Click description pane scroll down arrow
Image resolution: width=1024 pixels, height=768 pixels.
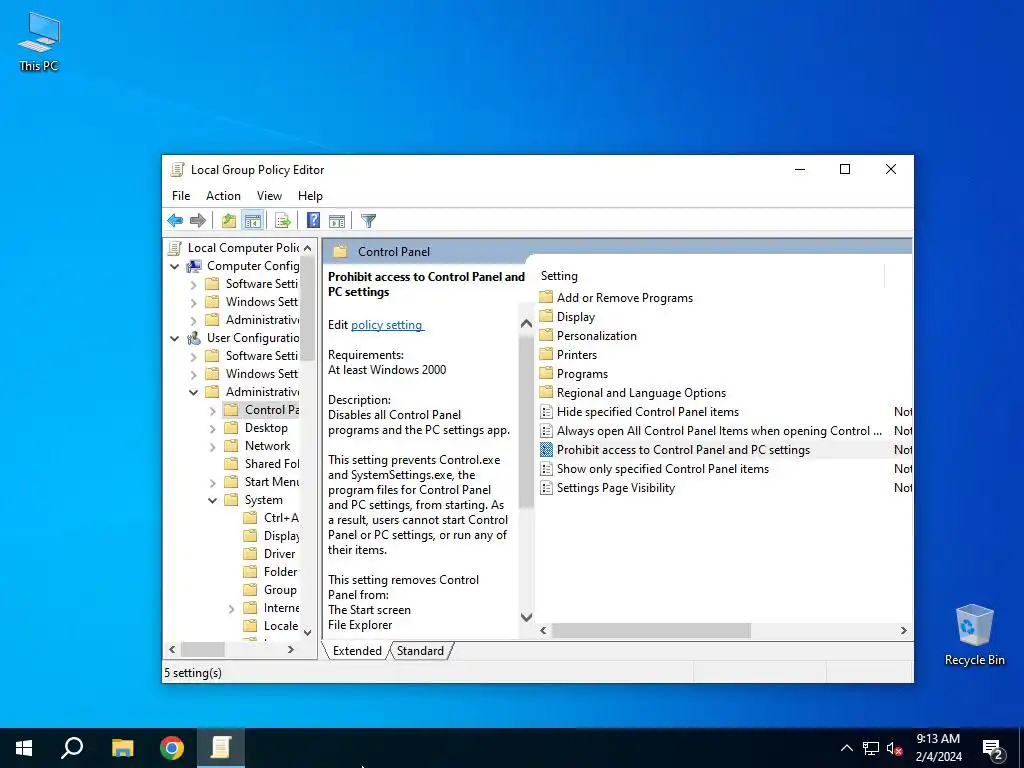pos(526,616)
